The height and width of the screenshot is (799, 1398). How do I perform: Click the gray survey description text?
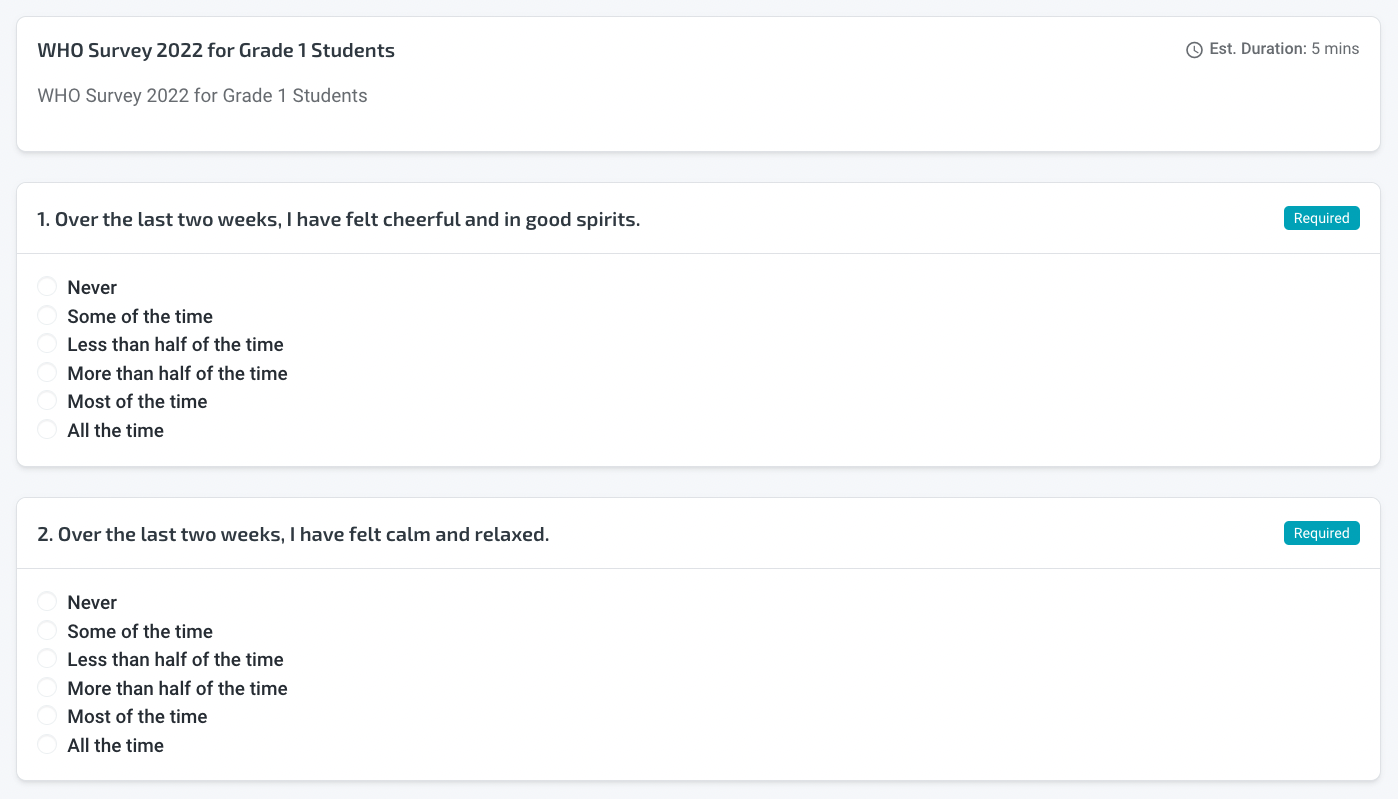(x=202, y=96)
